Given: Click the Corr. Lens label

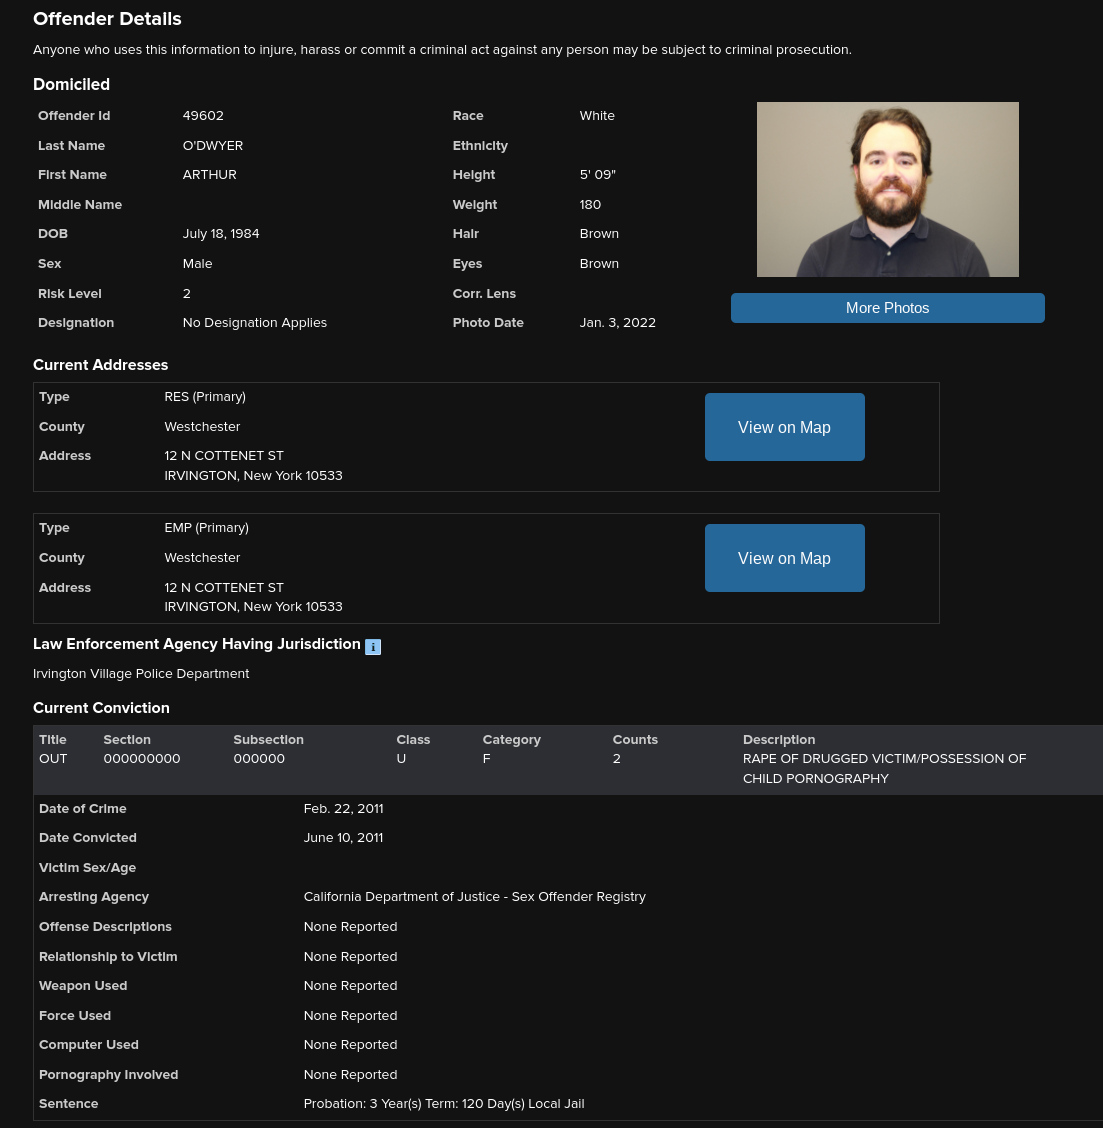Looking at the screenshot, I should click(484, 294).
